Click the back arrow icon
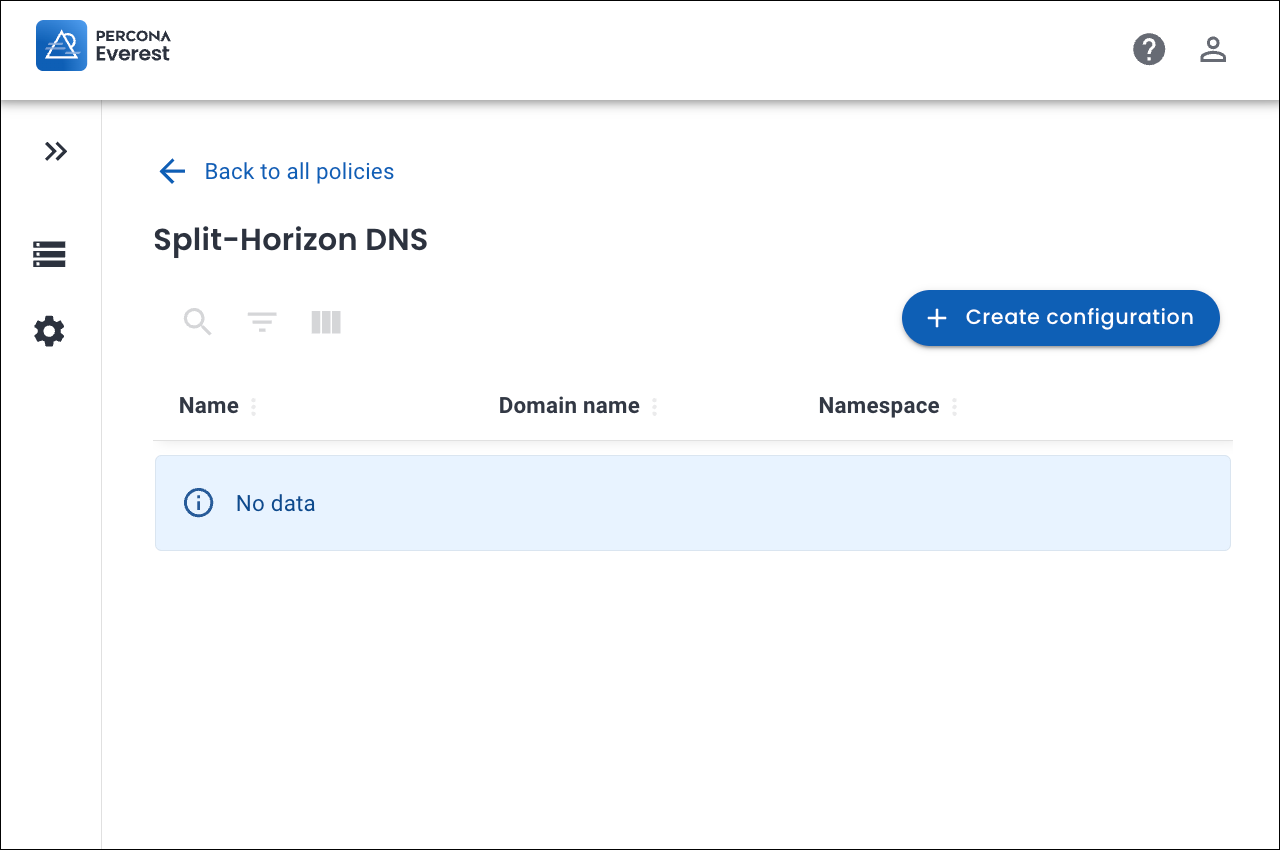Screen dimensions: 1280x850 pos(172,172)
